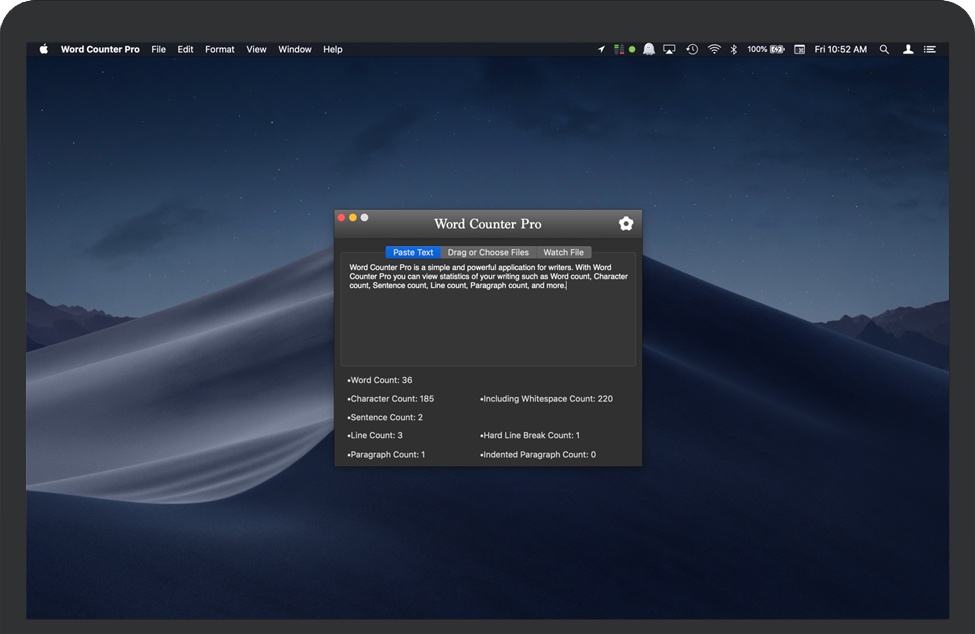Open the View menu

[x=256, y=49]
